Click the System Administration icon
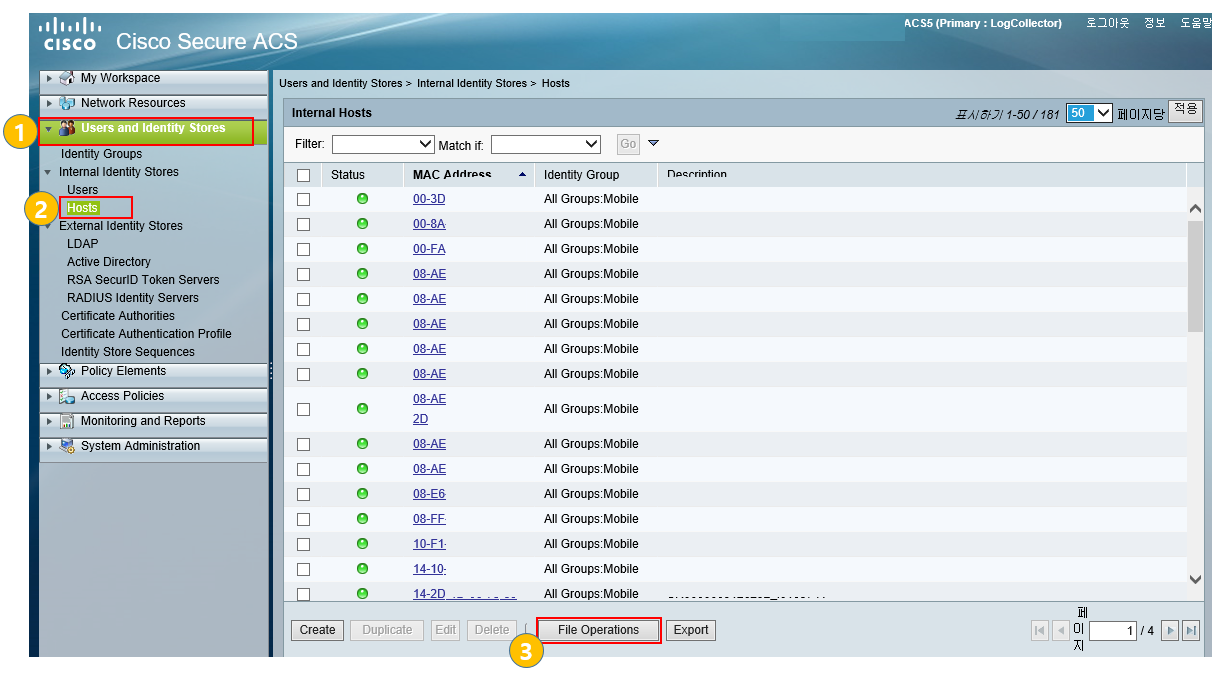The width and height of the screenshot is (1217, 675). [x=67, y=446]
